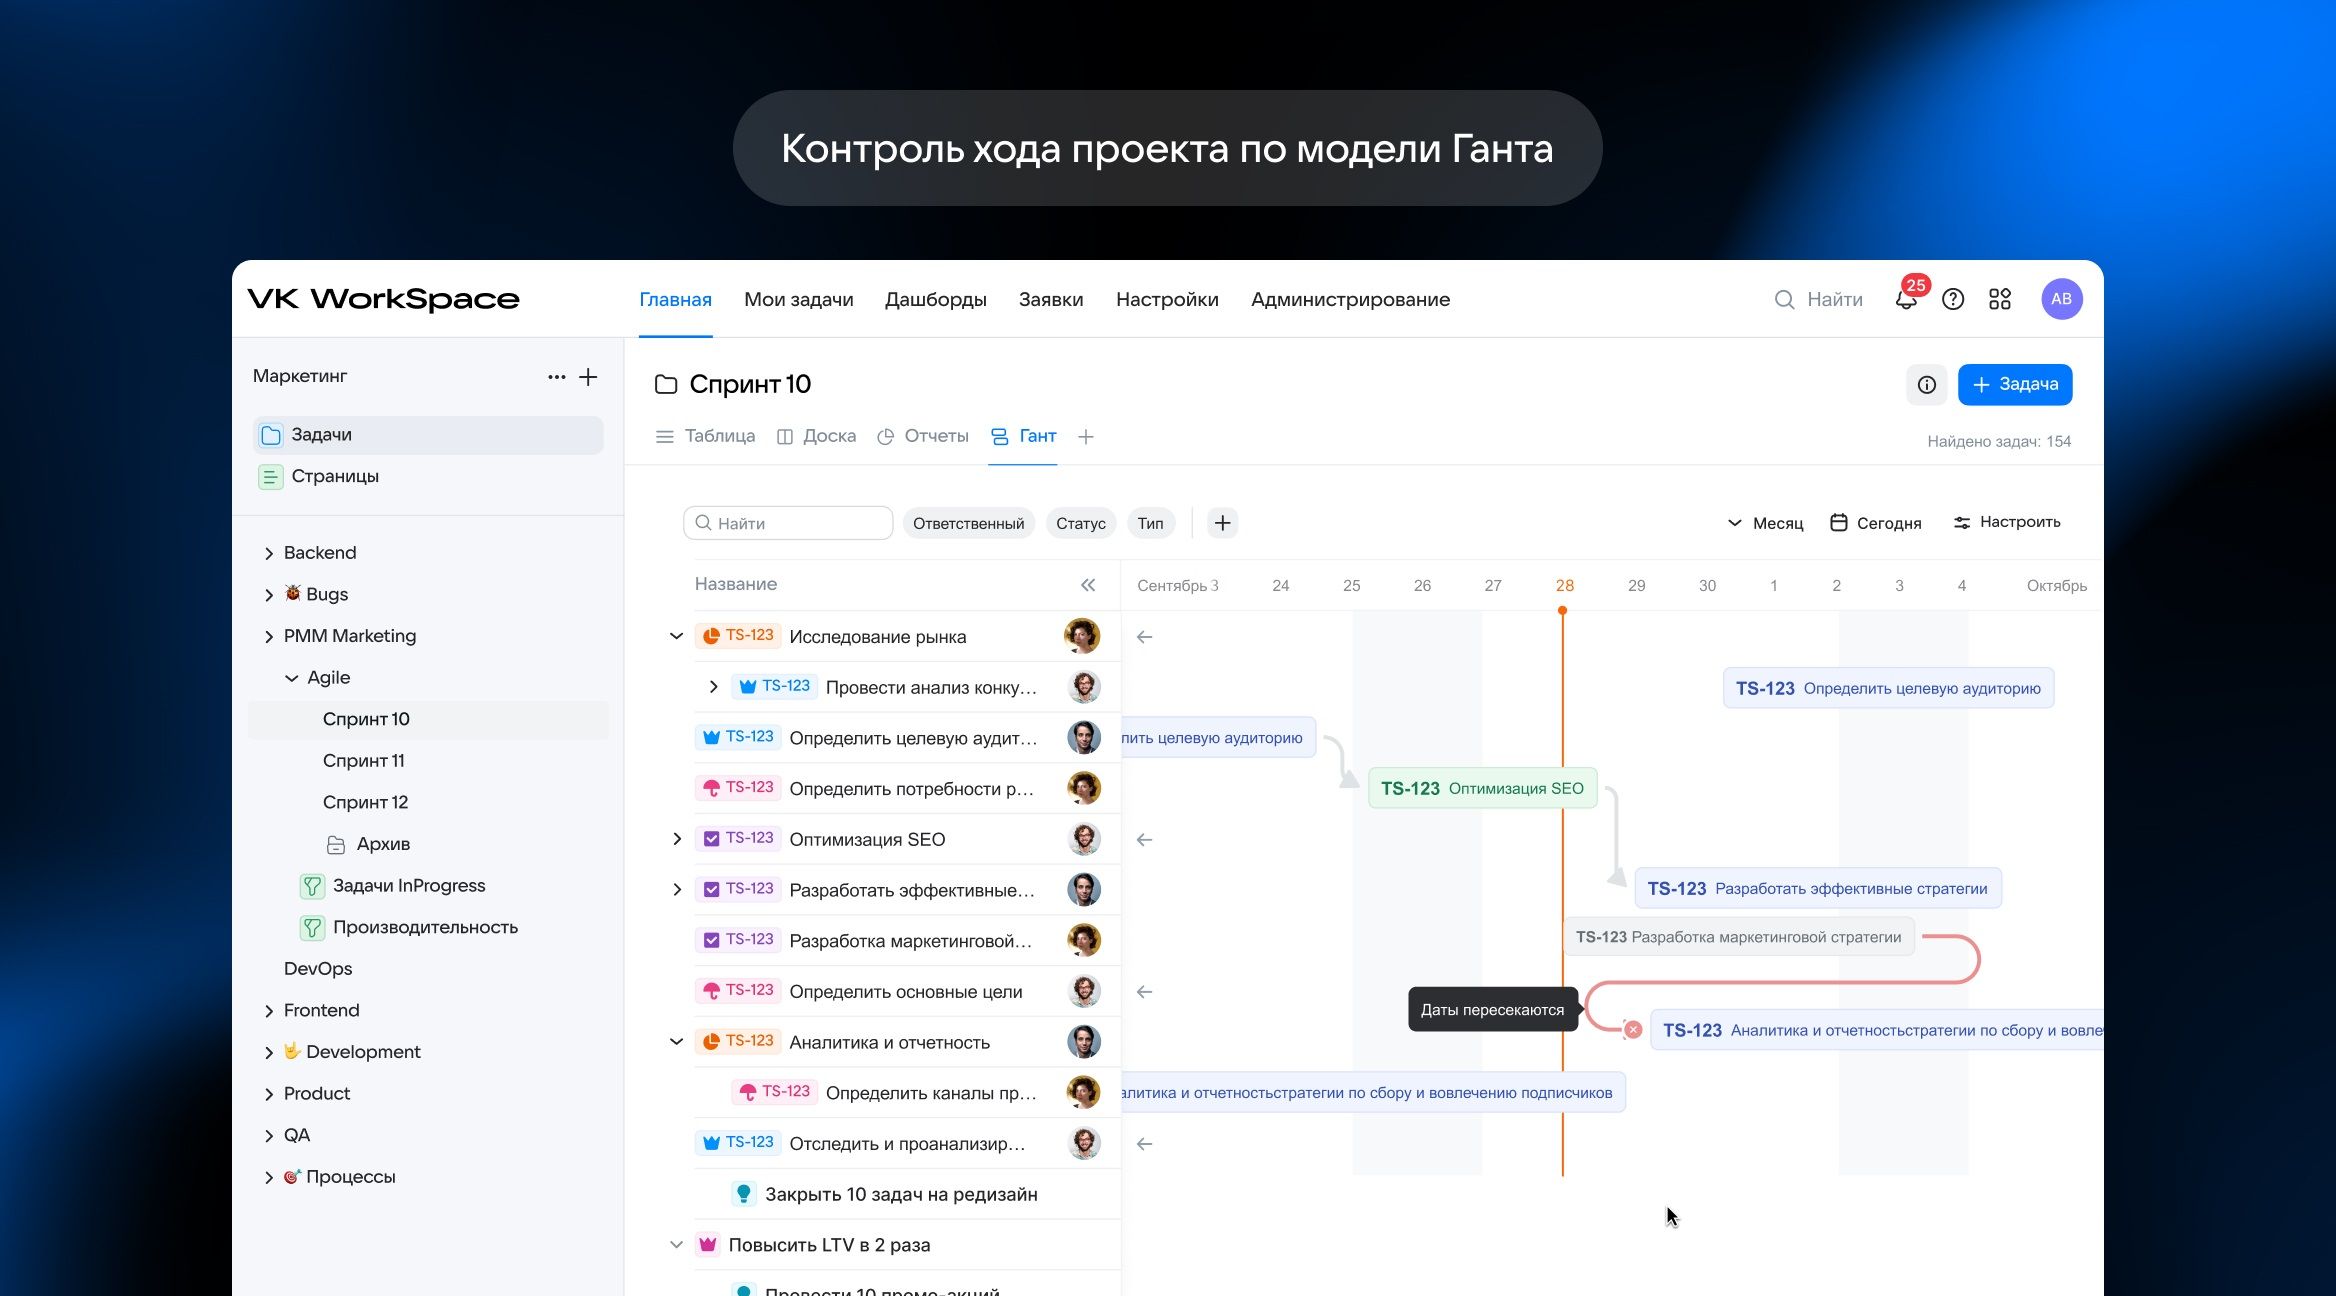Filter by Статус chip
The height and width of the screenshot is (1296, 2336).
point(1080,523)
